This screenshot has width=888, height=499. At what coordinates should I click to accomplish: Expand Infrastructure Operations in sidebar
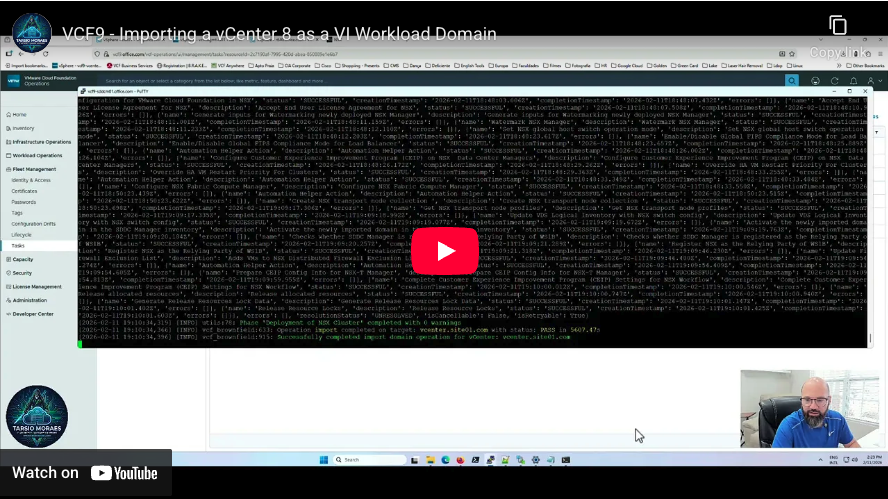[39, 142]
